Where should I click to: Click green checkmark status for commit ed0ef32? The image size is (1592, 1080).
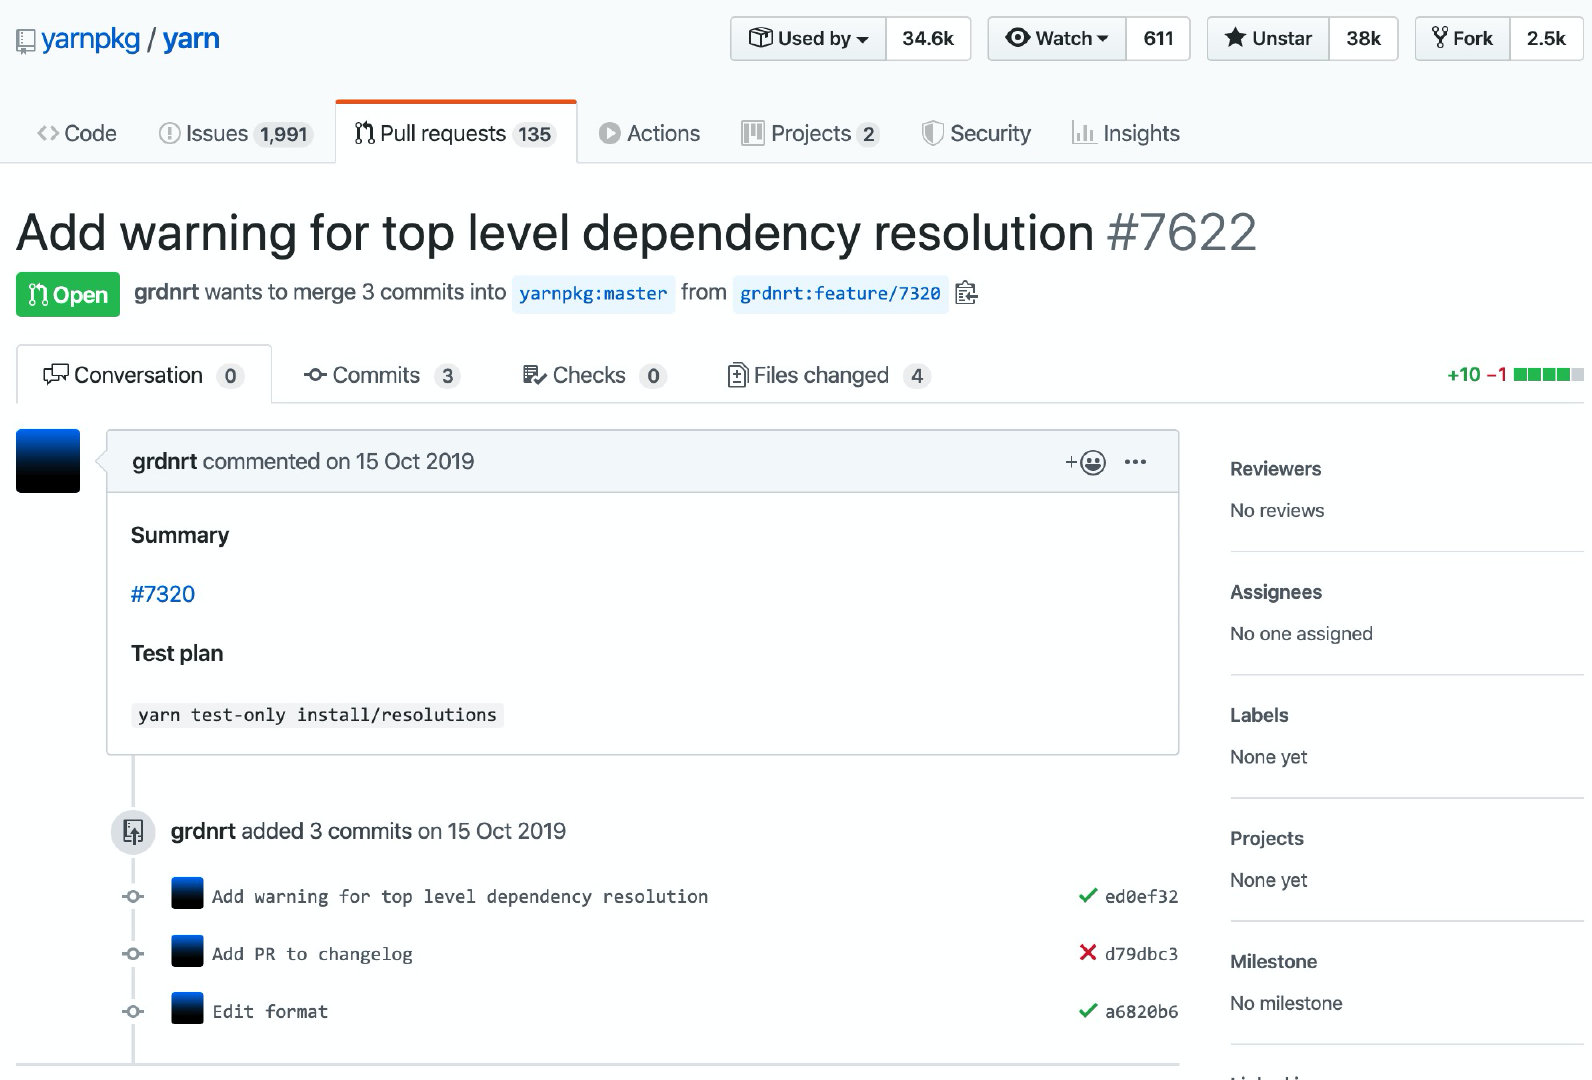[1088, 896]
